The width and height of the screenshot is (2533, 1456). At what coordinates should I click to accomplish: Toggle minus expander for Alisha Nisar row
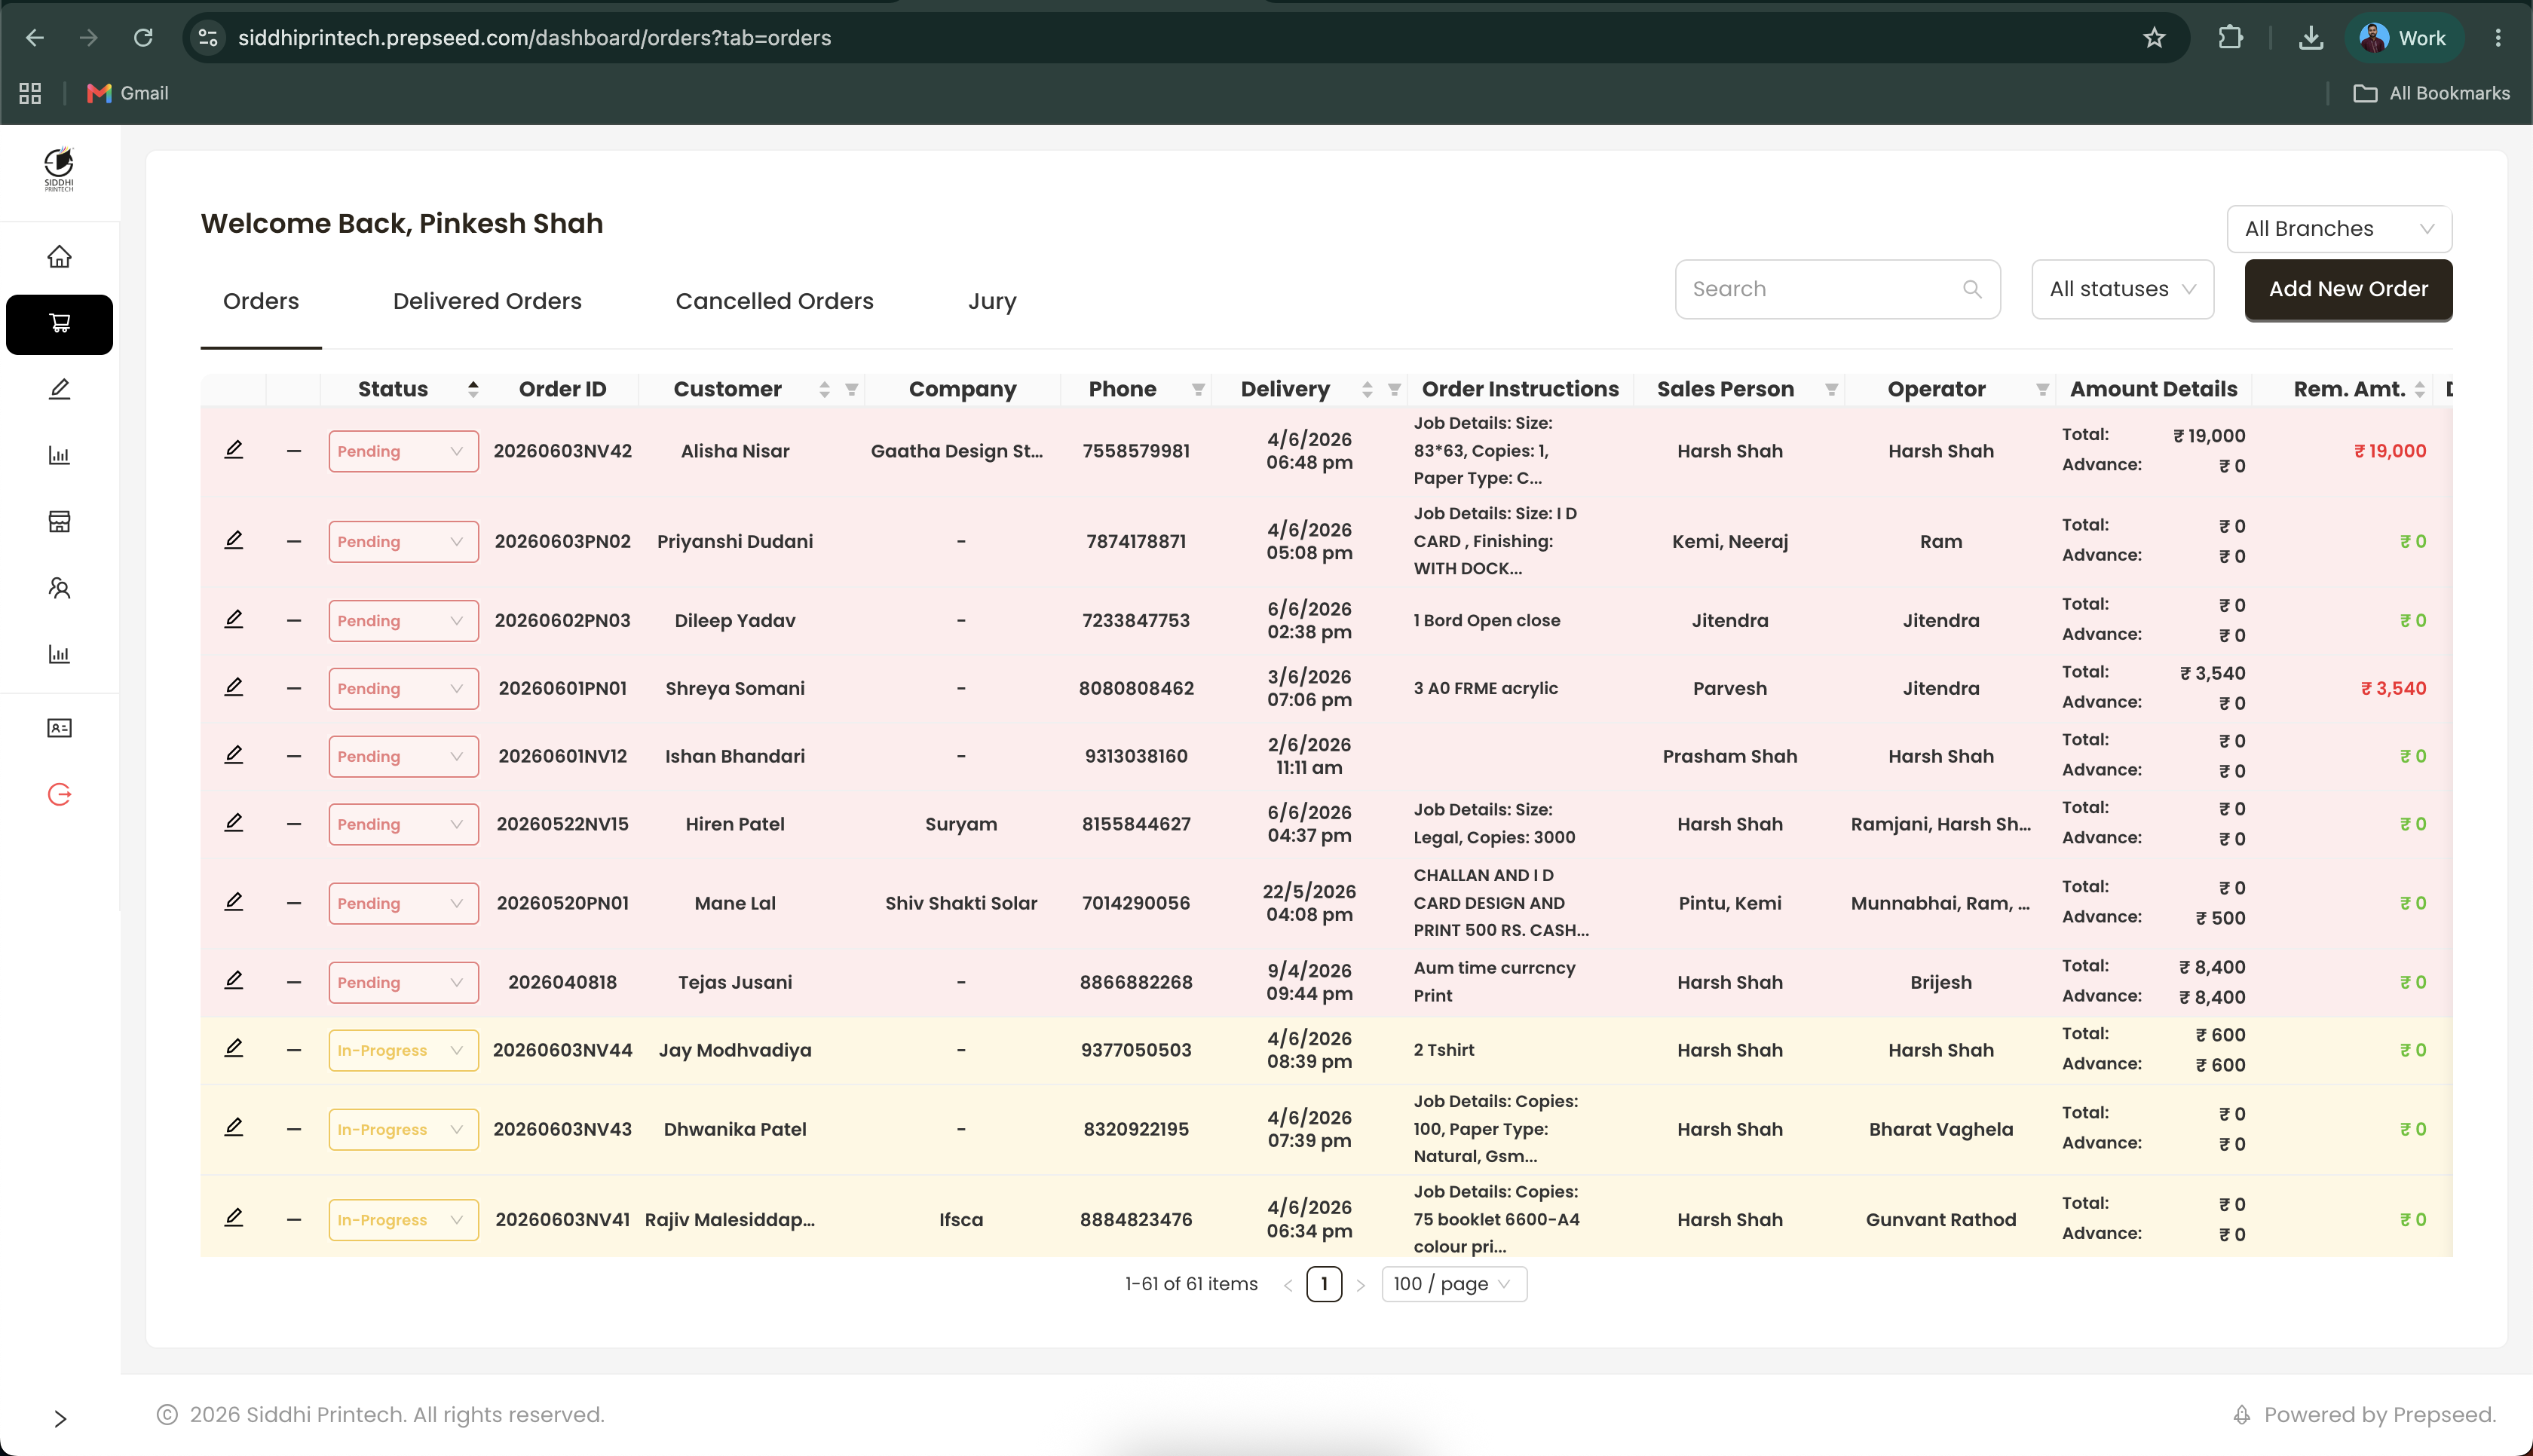click(x=294, y=451)
